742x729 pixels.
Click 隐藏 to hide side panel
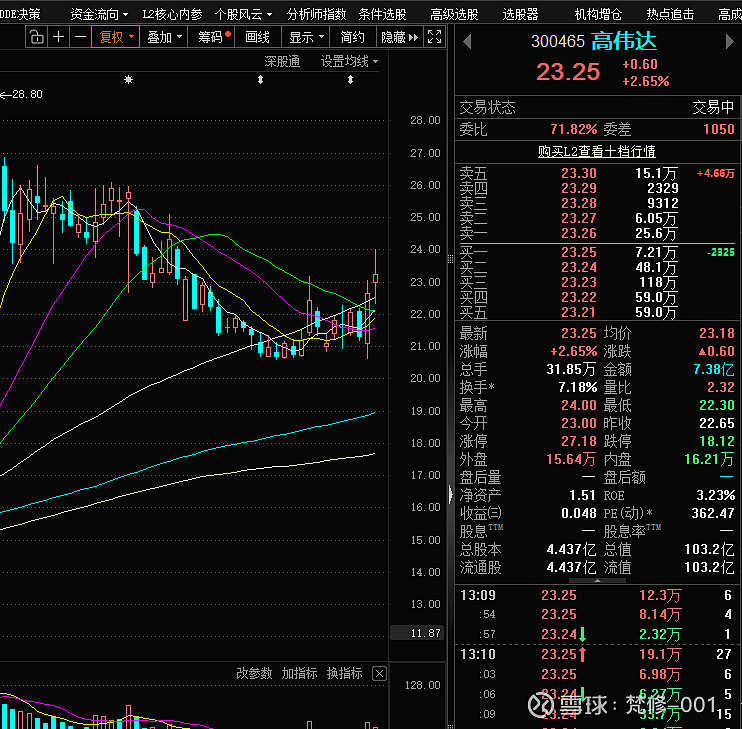click(399, 37)
